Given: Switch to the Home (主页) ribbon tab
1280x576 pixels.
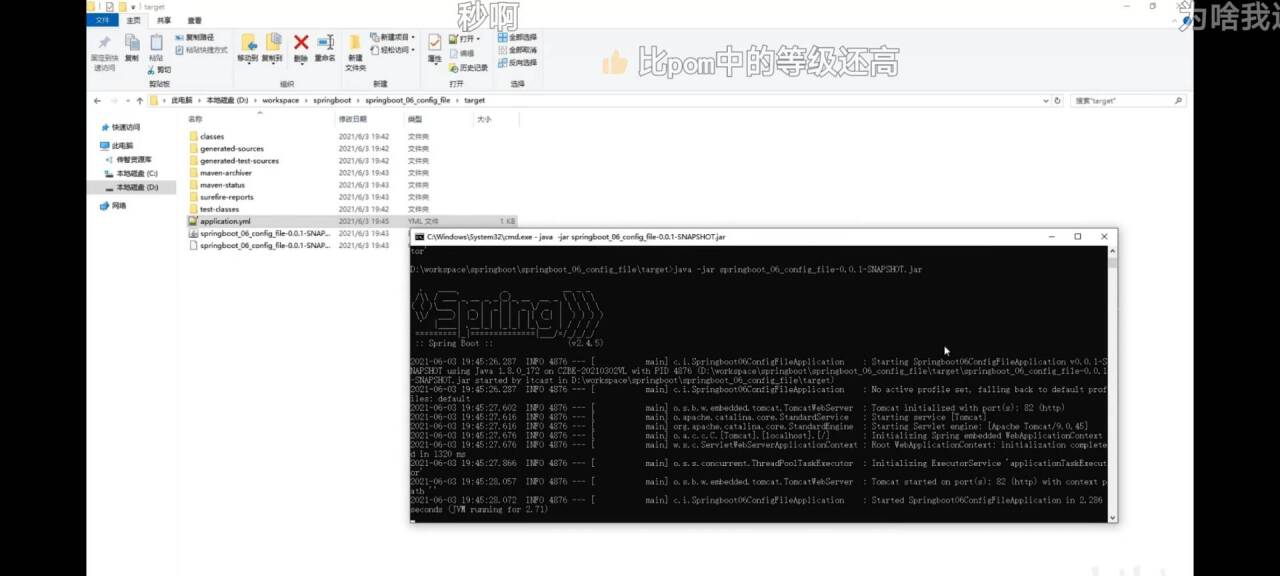Looking at the screenshot, I should click(133, 20).
